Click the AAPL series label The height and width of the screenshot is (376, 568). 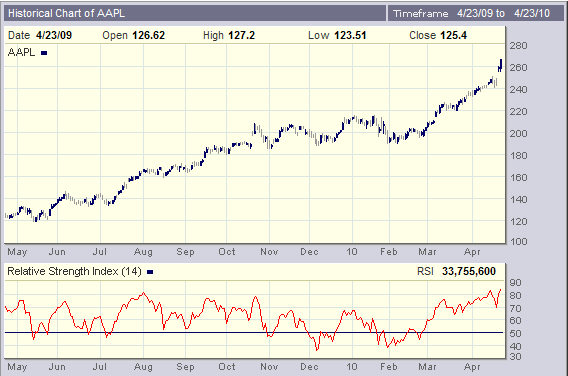point(21,53)
